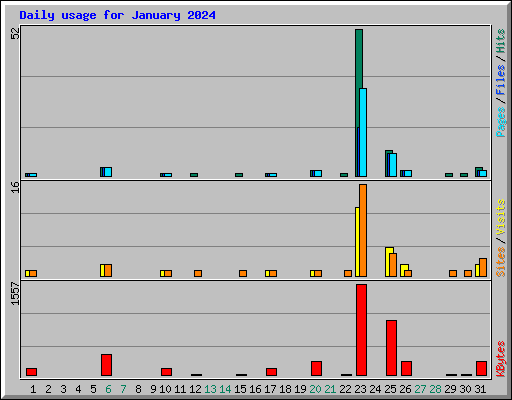This screenshot has width=512, height=400.
Task: Click day label '26' on the x-axis
Action: click(405, 389)
